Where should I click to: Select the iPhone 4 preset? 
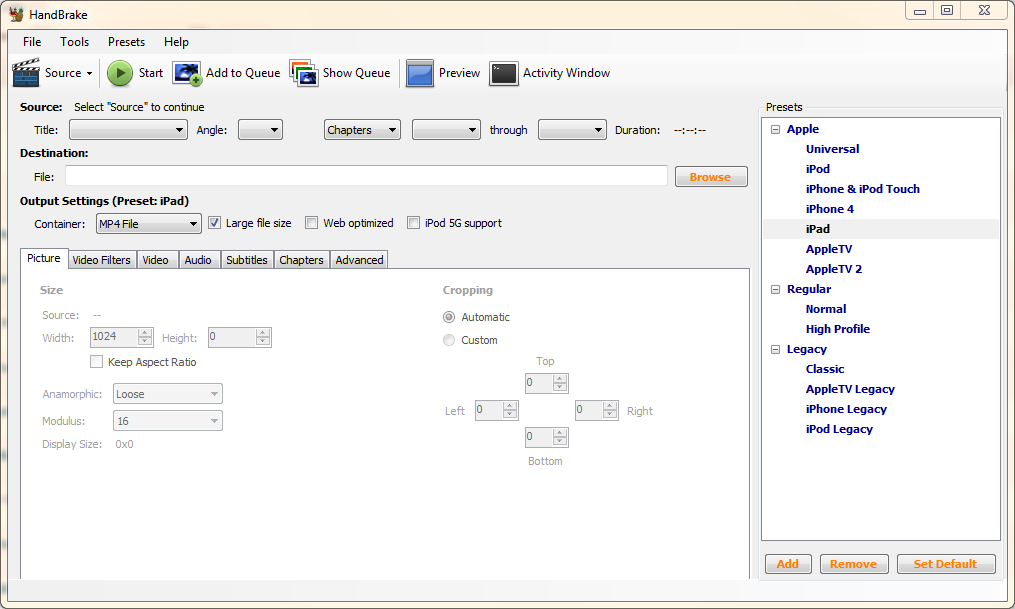tap(829, 209)
